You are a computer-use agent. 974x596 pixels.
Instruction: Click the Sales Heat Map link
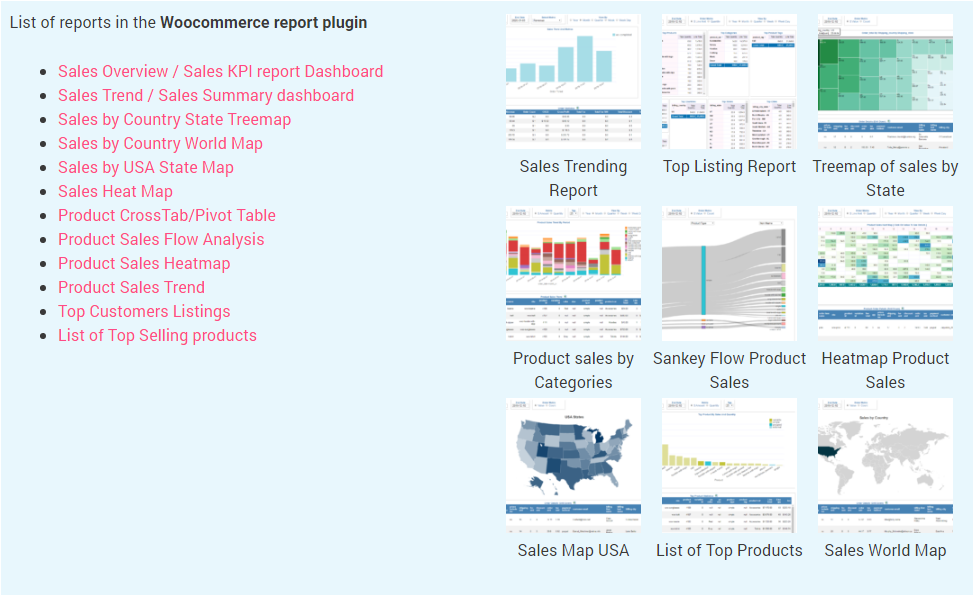(x=116, y=191)
